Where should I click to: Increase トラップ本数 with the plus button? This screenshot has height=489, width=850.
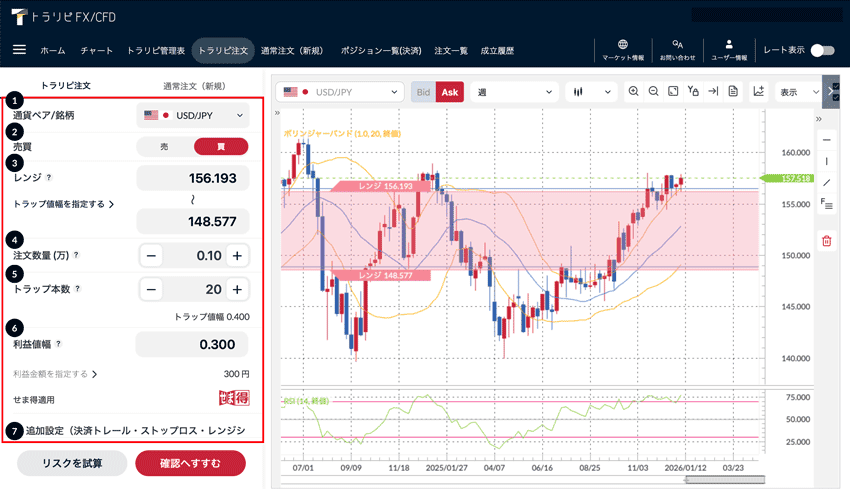237,290
